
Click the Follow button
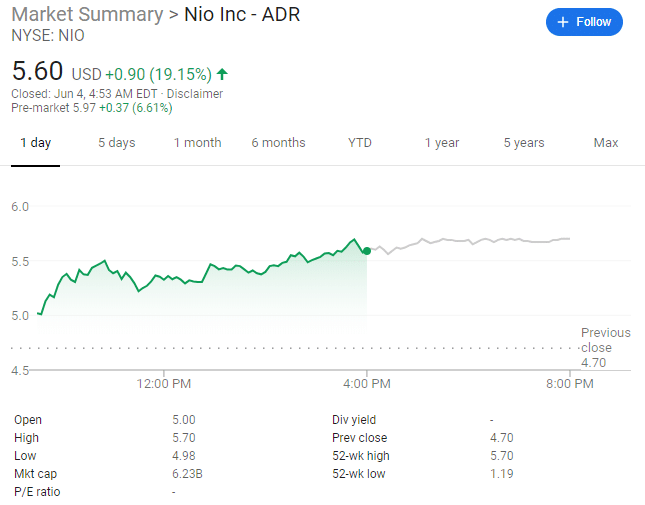click(584, 22)
